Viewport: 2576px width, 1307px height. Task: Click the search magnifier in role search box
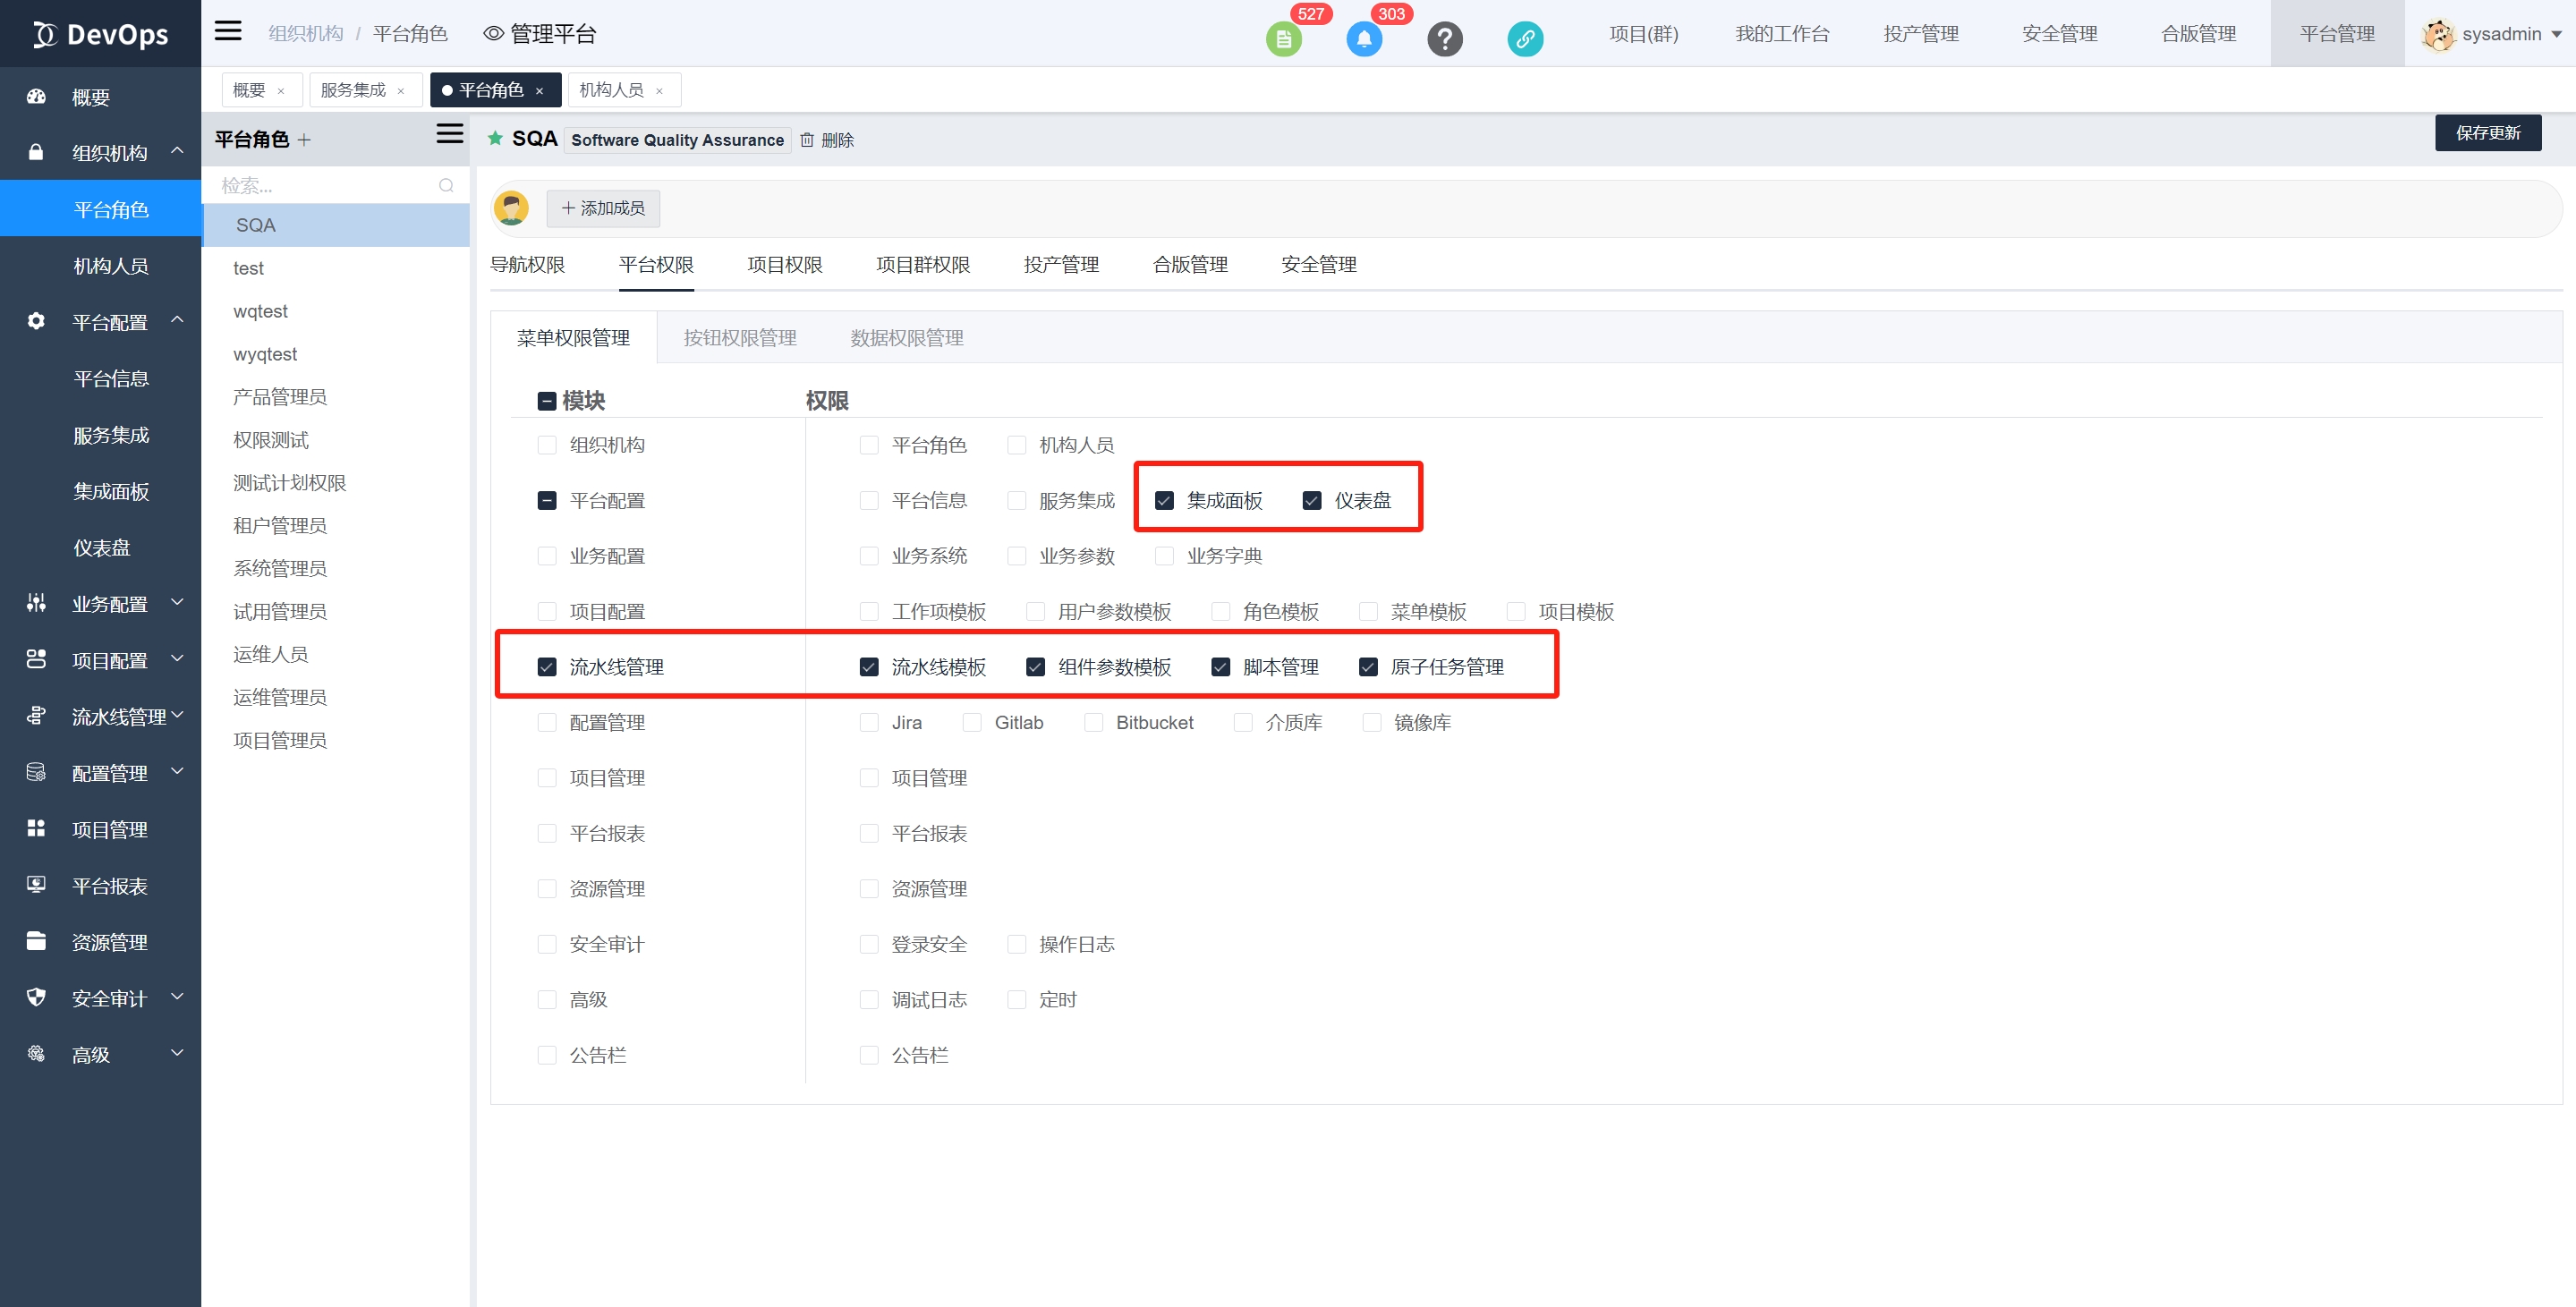(x=446, y=185)
